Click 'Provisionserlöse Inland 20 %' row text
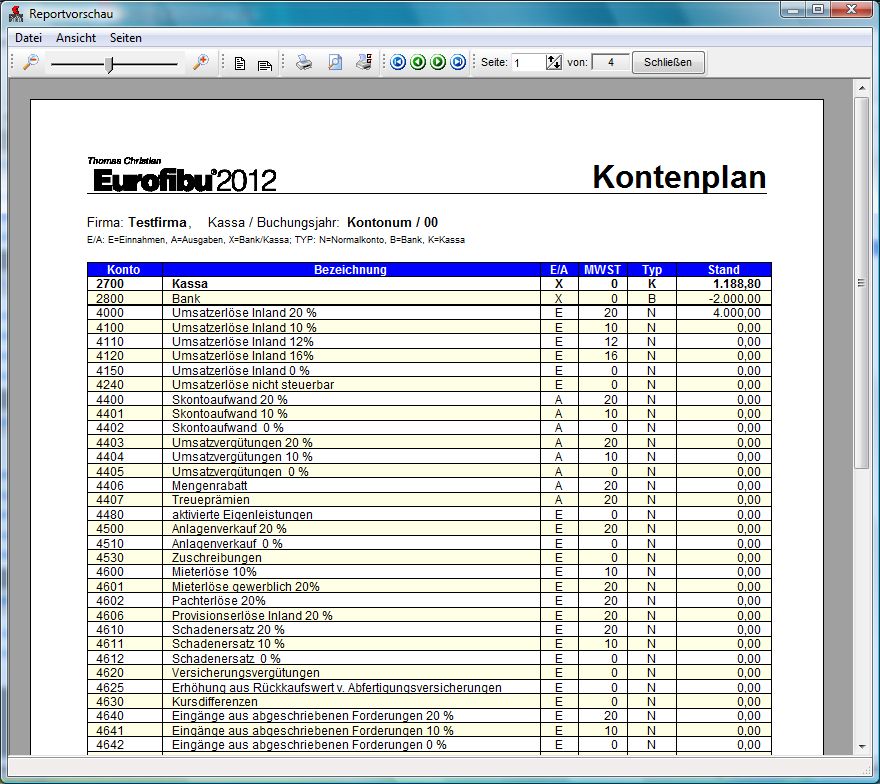 pyautogui.click(x=252, y=616)
